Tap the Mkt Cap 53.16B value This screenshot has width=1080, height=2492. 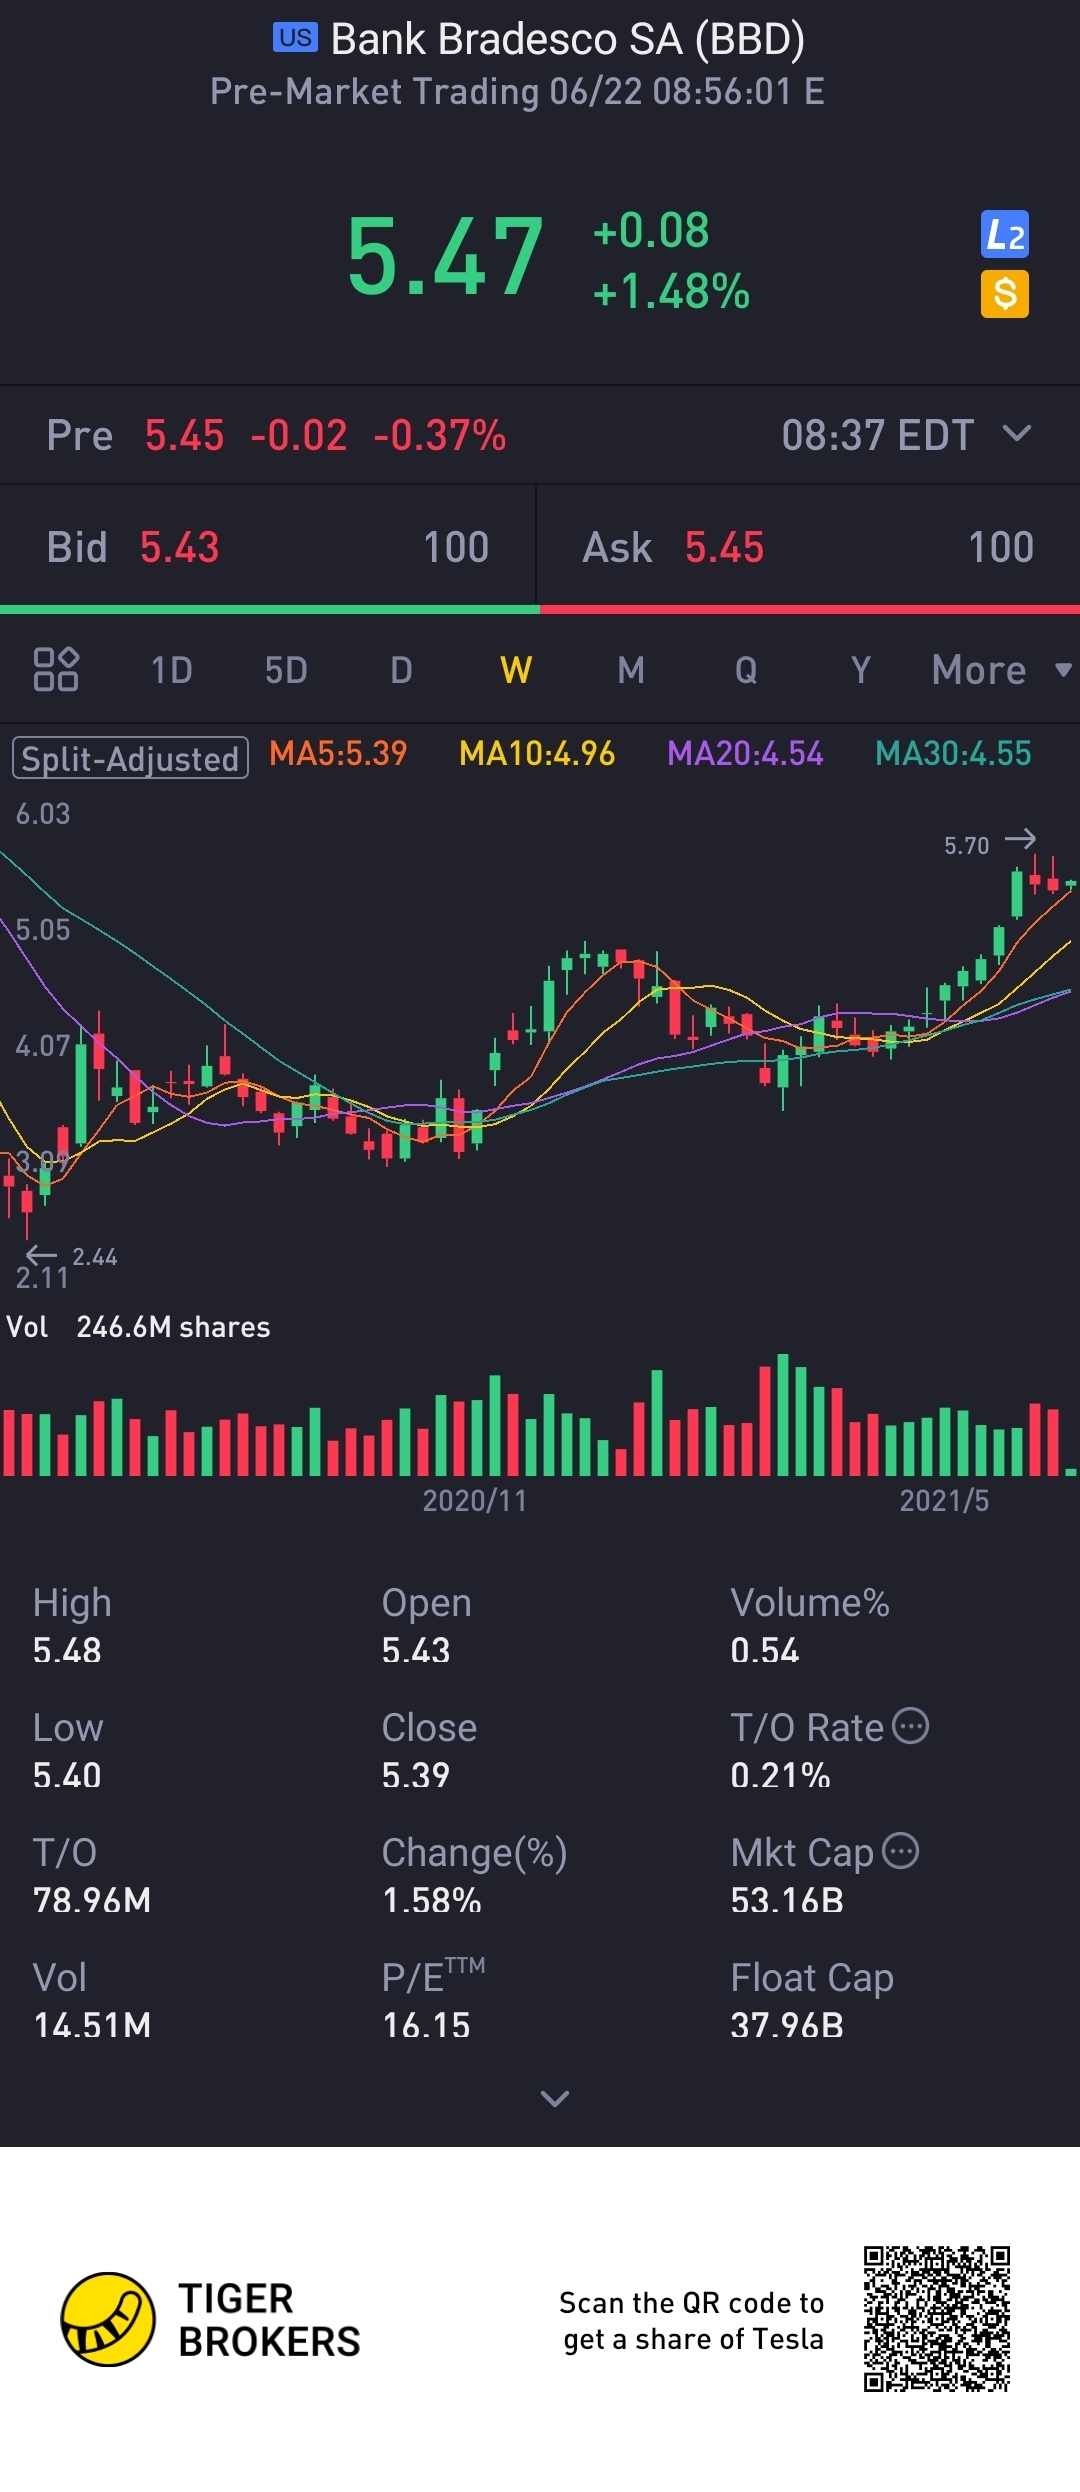(x=787, y=1900)
